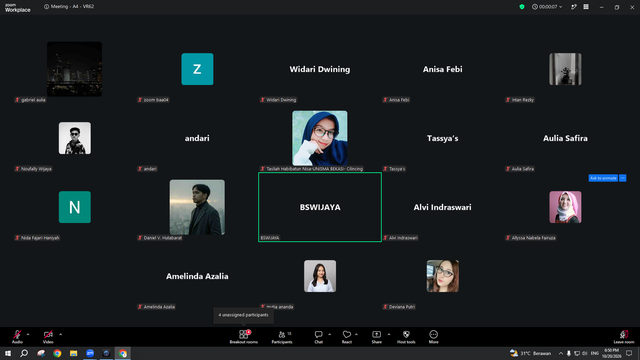Click Ask to unmute button
640x360 pixels.
[603, 178]
